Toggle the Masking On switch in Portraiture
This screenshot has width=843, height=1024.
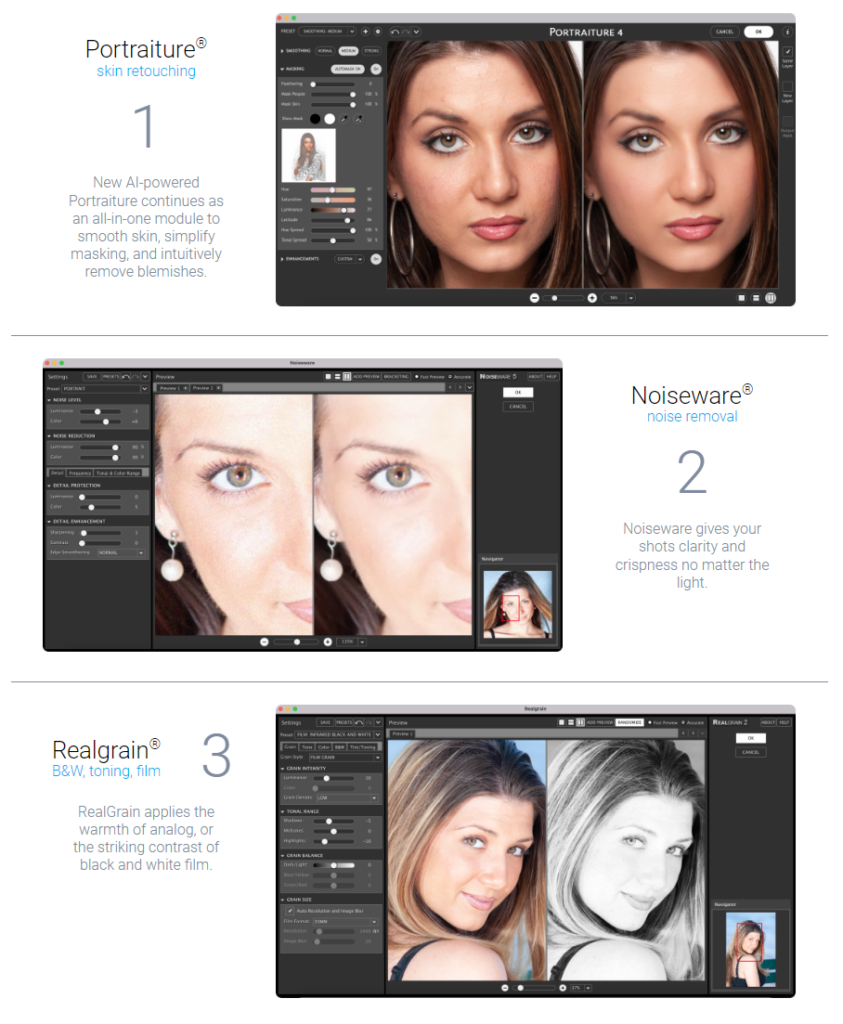click(x=375, y=69)
